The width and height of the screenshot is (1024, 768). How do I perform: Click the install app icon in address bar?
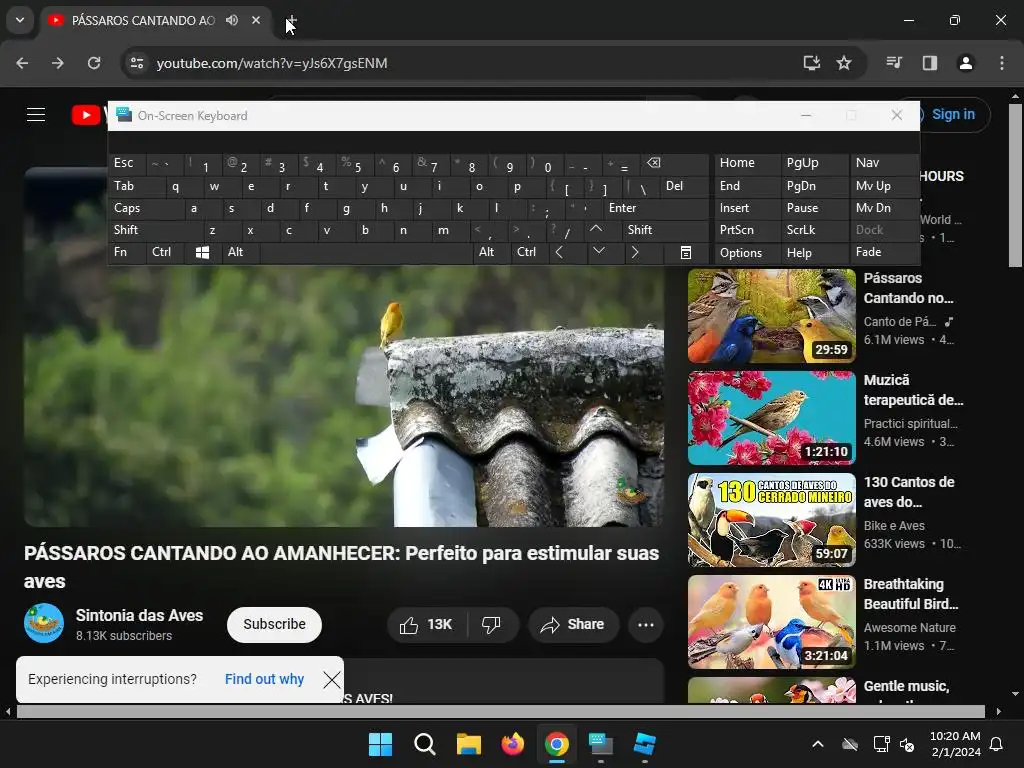[x=811, y=63]
